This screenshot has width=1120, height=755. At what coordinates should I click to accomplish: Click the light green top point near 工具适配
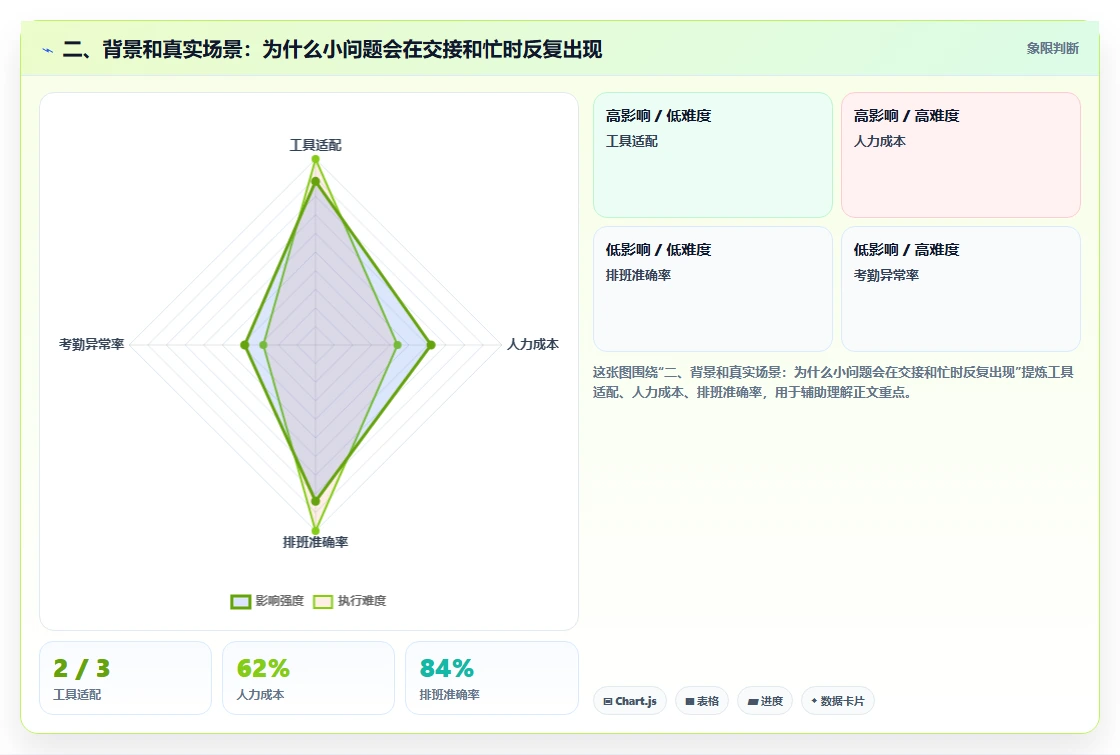(x=315, y=159)
